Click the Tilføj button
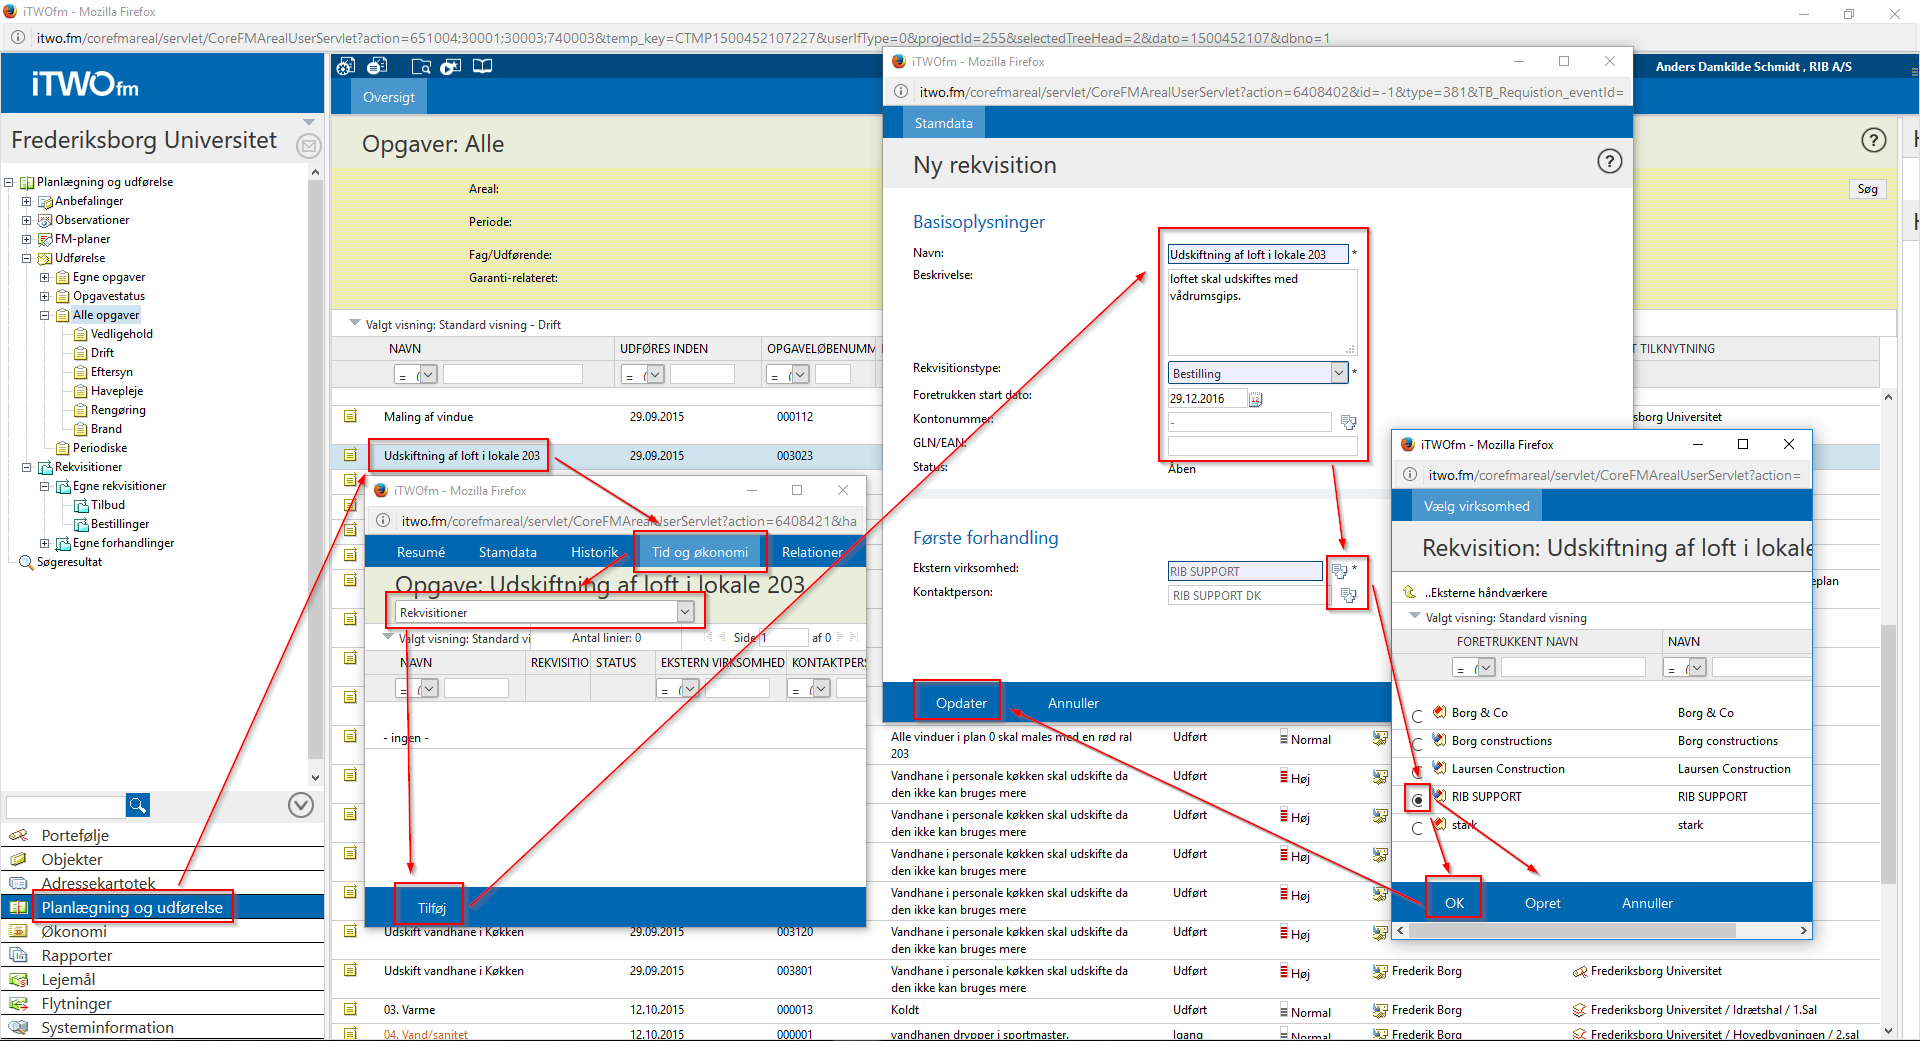This screenshot has height=1041, width=1920. pyautogui.click(x=432, y=908)
